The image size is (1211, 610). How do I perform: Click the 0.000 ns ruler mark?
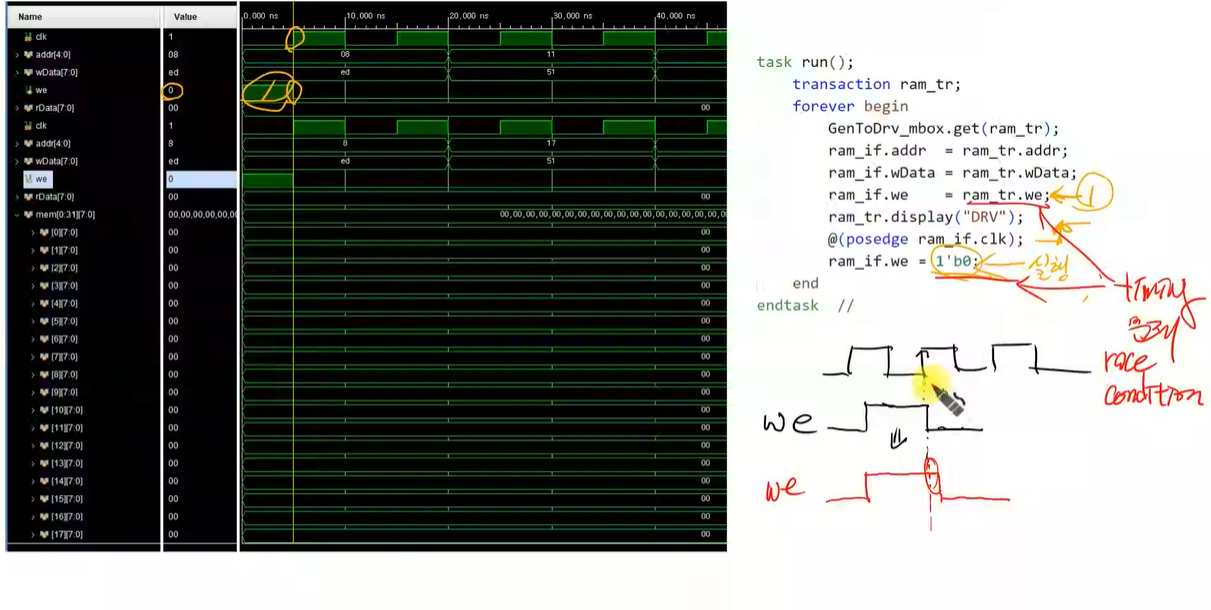tap(259, 16)
